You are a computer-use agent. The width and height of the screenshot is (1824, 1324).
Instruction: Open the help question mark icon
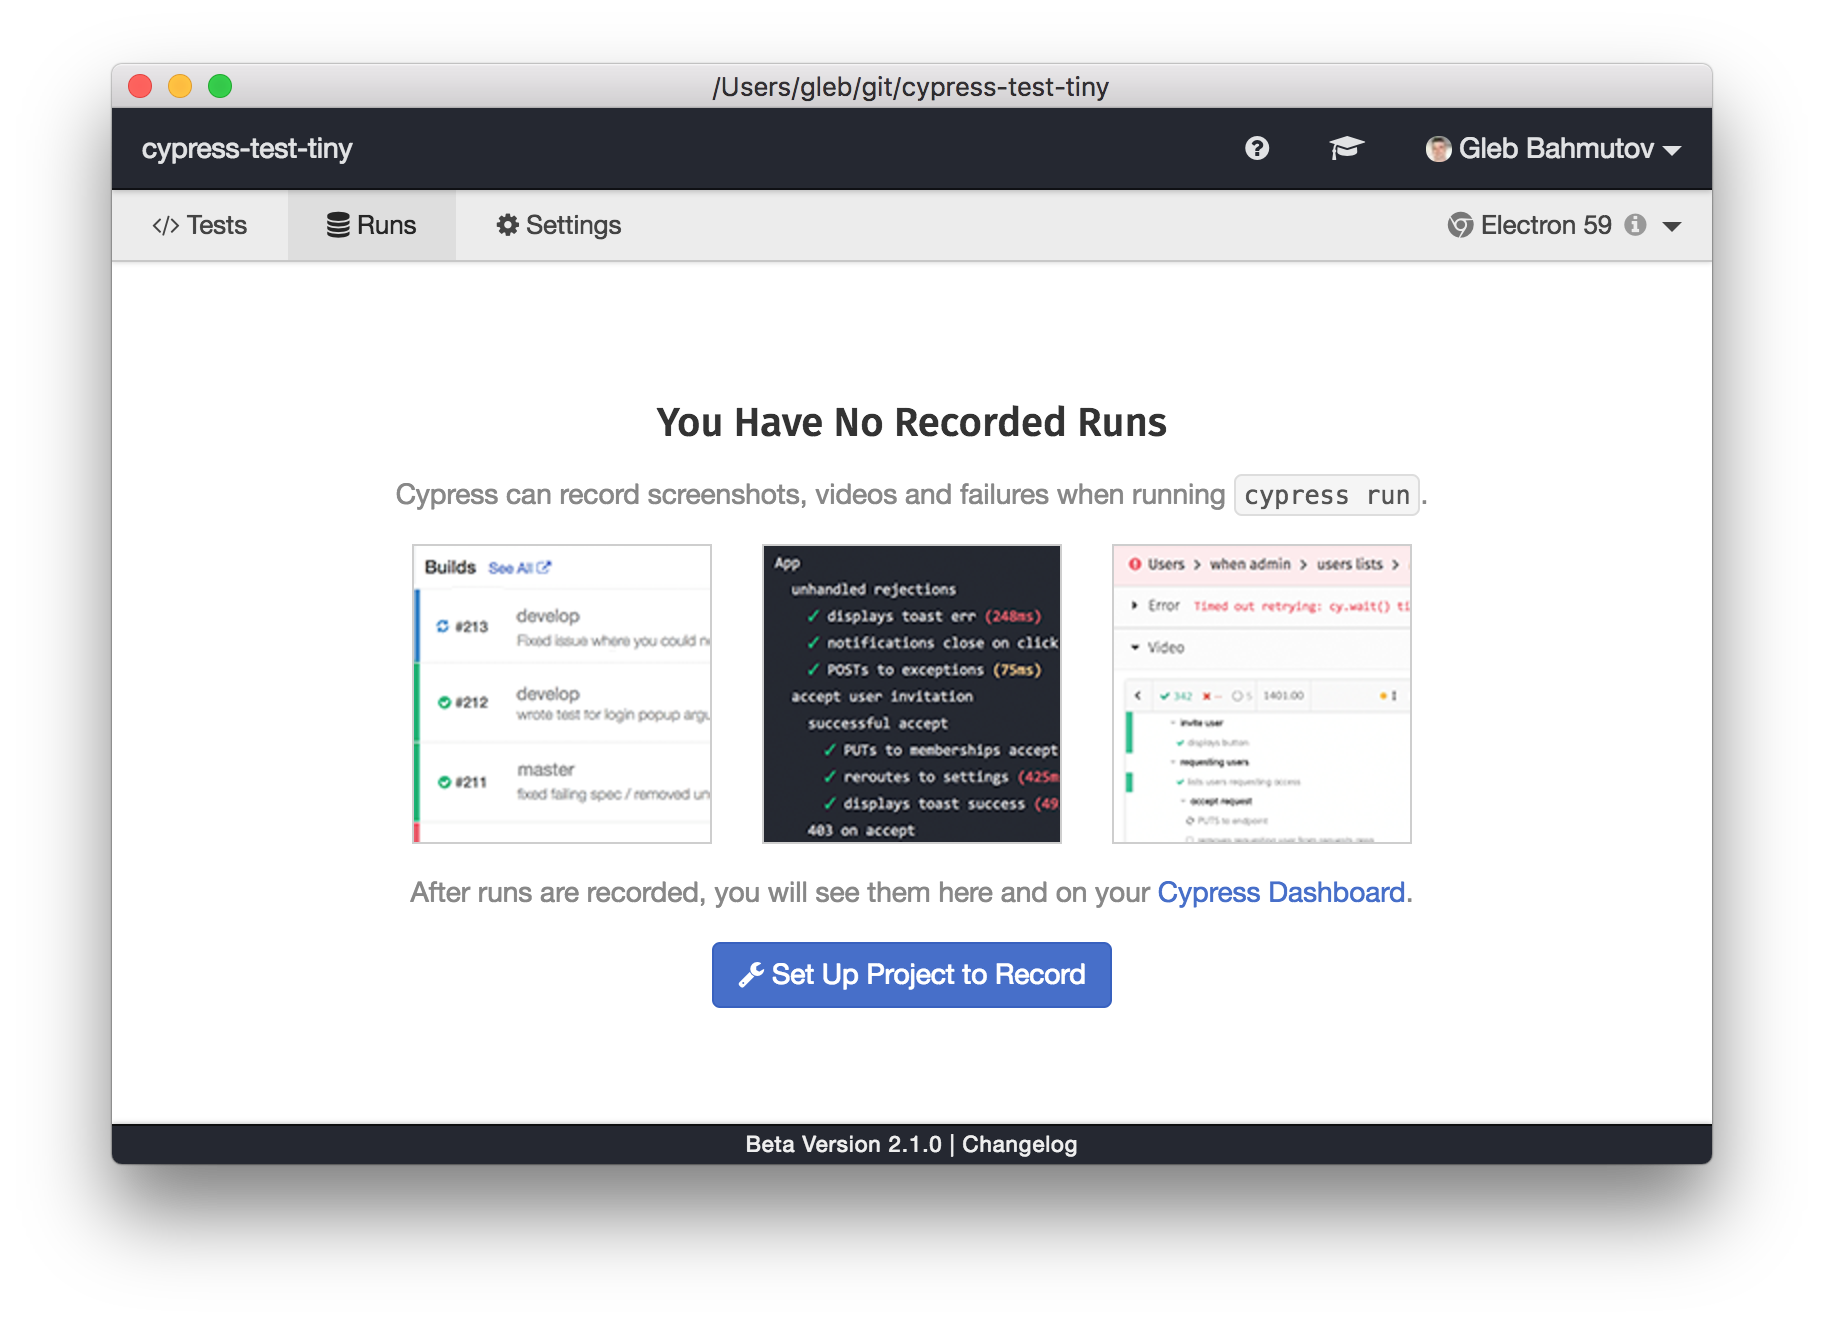tap(1256, 148)
